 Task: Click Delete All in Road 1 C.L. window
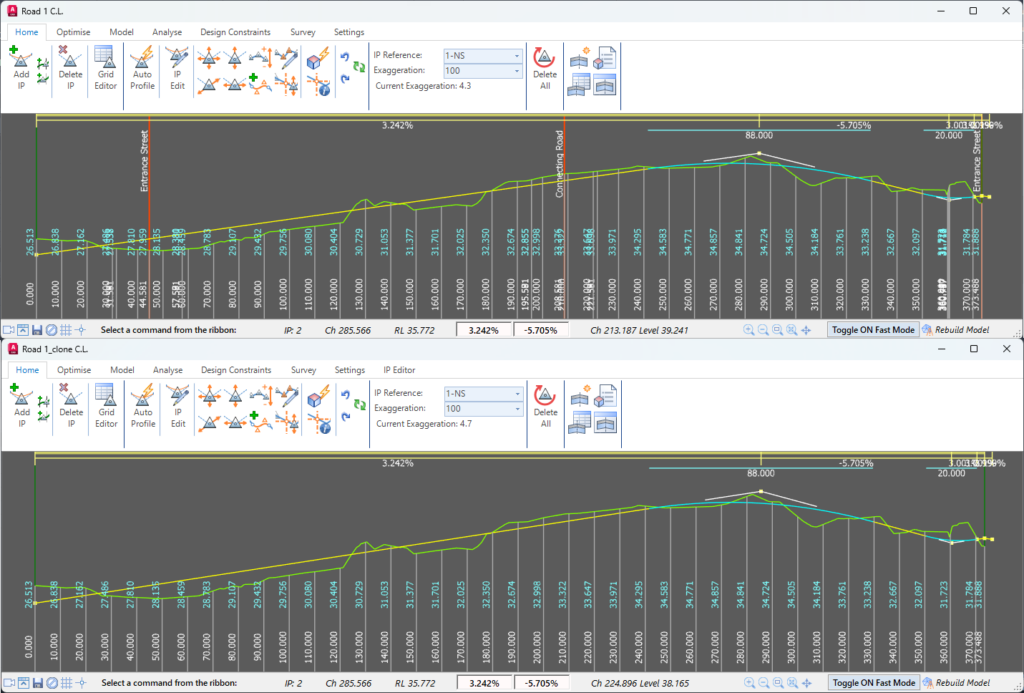click(545, 69)
